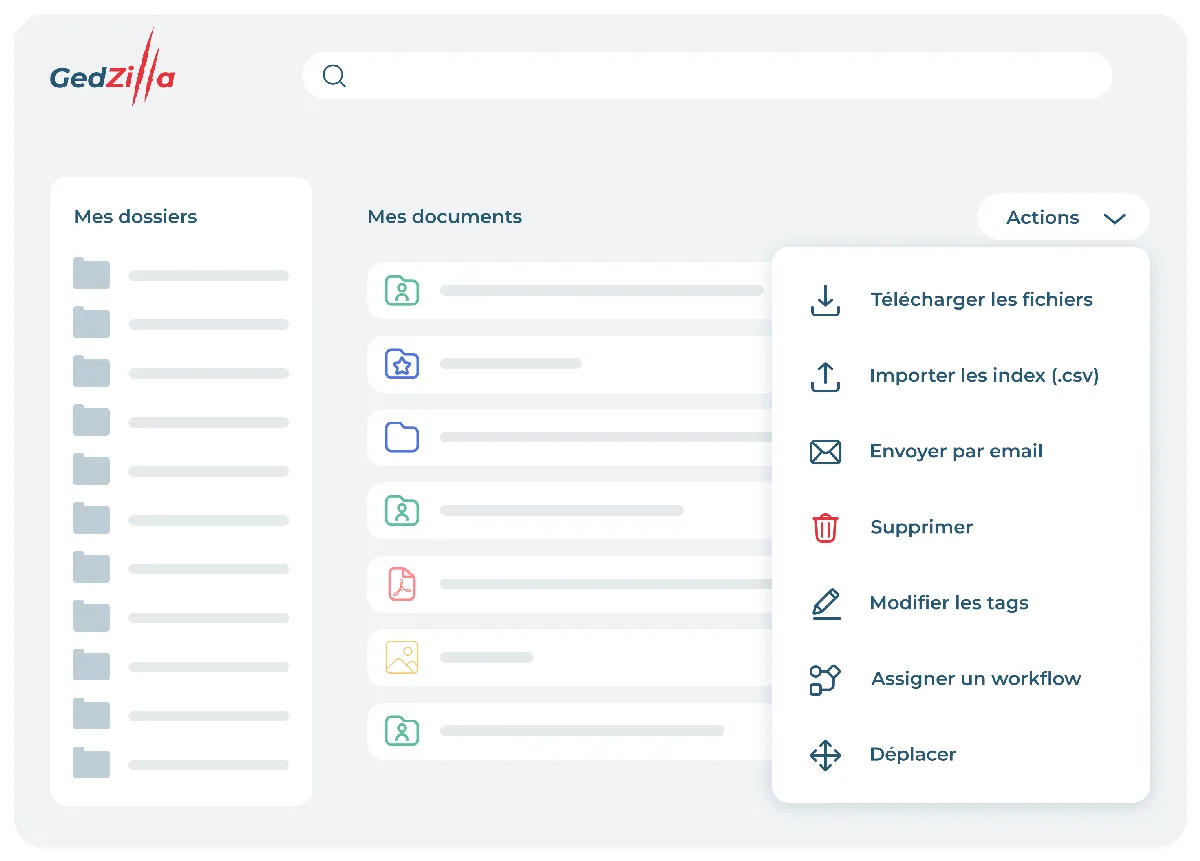Focus the top search bar field

pos(707,76)
